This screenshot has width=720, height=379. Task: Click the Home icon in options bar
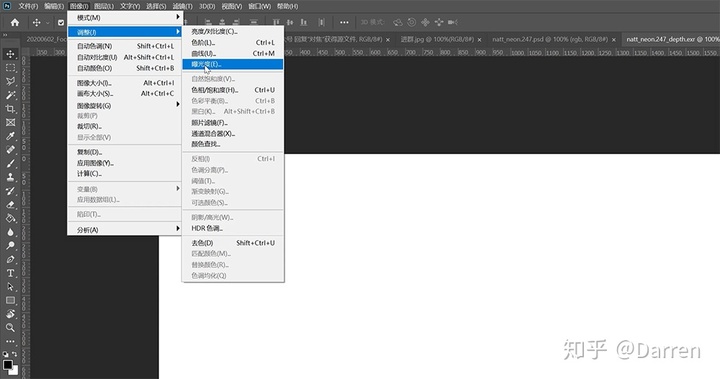pyautogui.click(x=15, y=22)
